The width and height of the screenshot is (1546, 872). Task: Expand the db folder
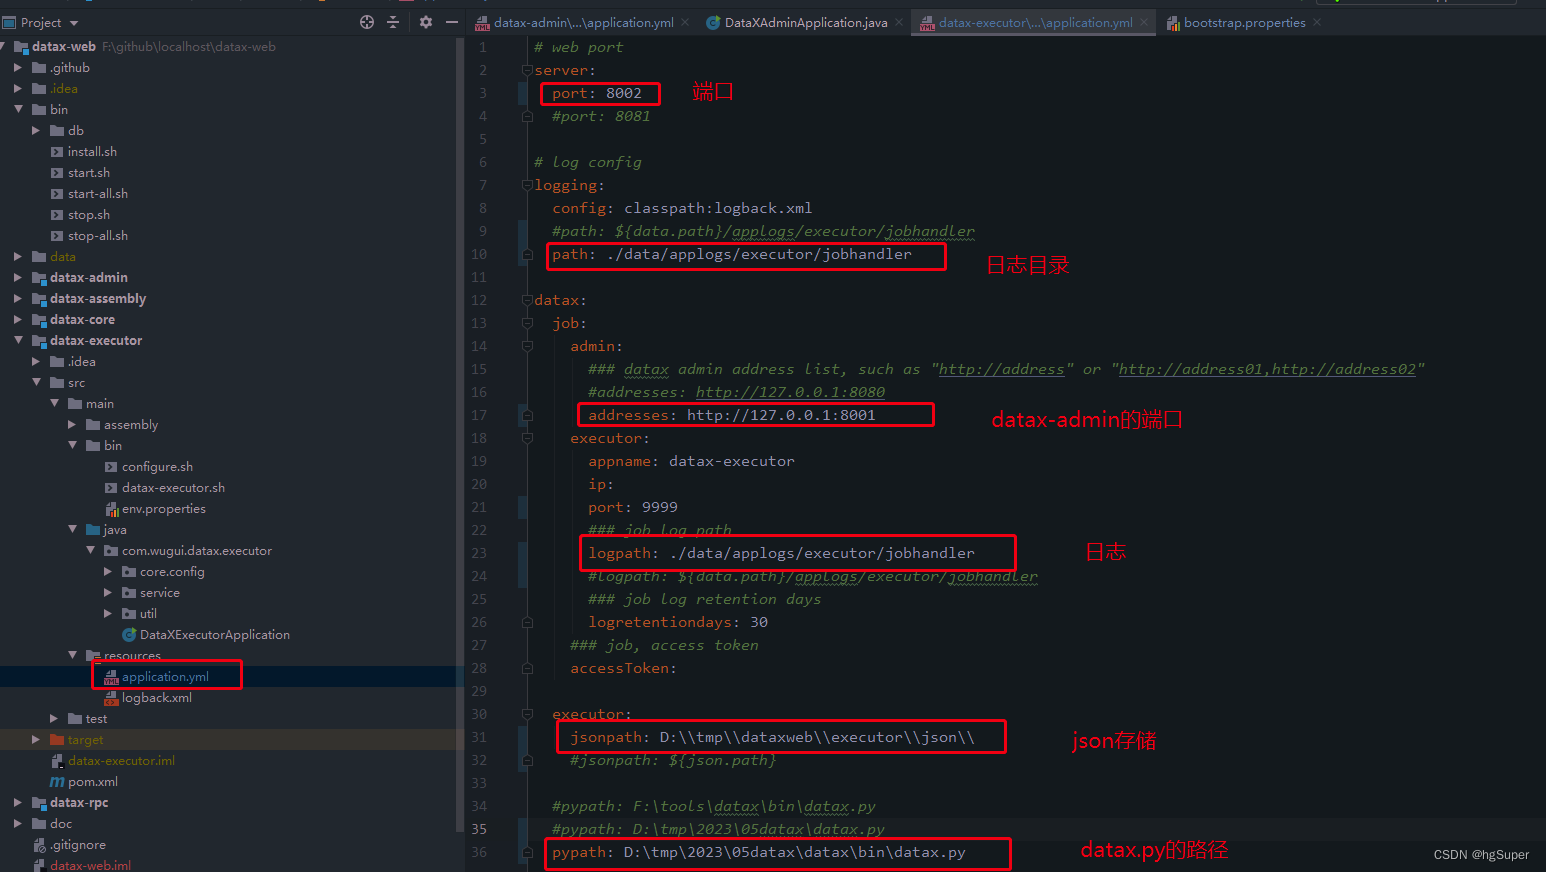(x=36, y=131)
